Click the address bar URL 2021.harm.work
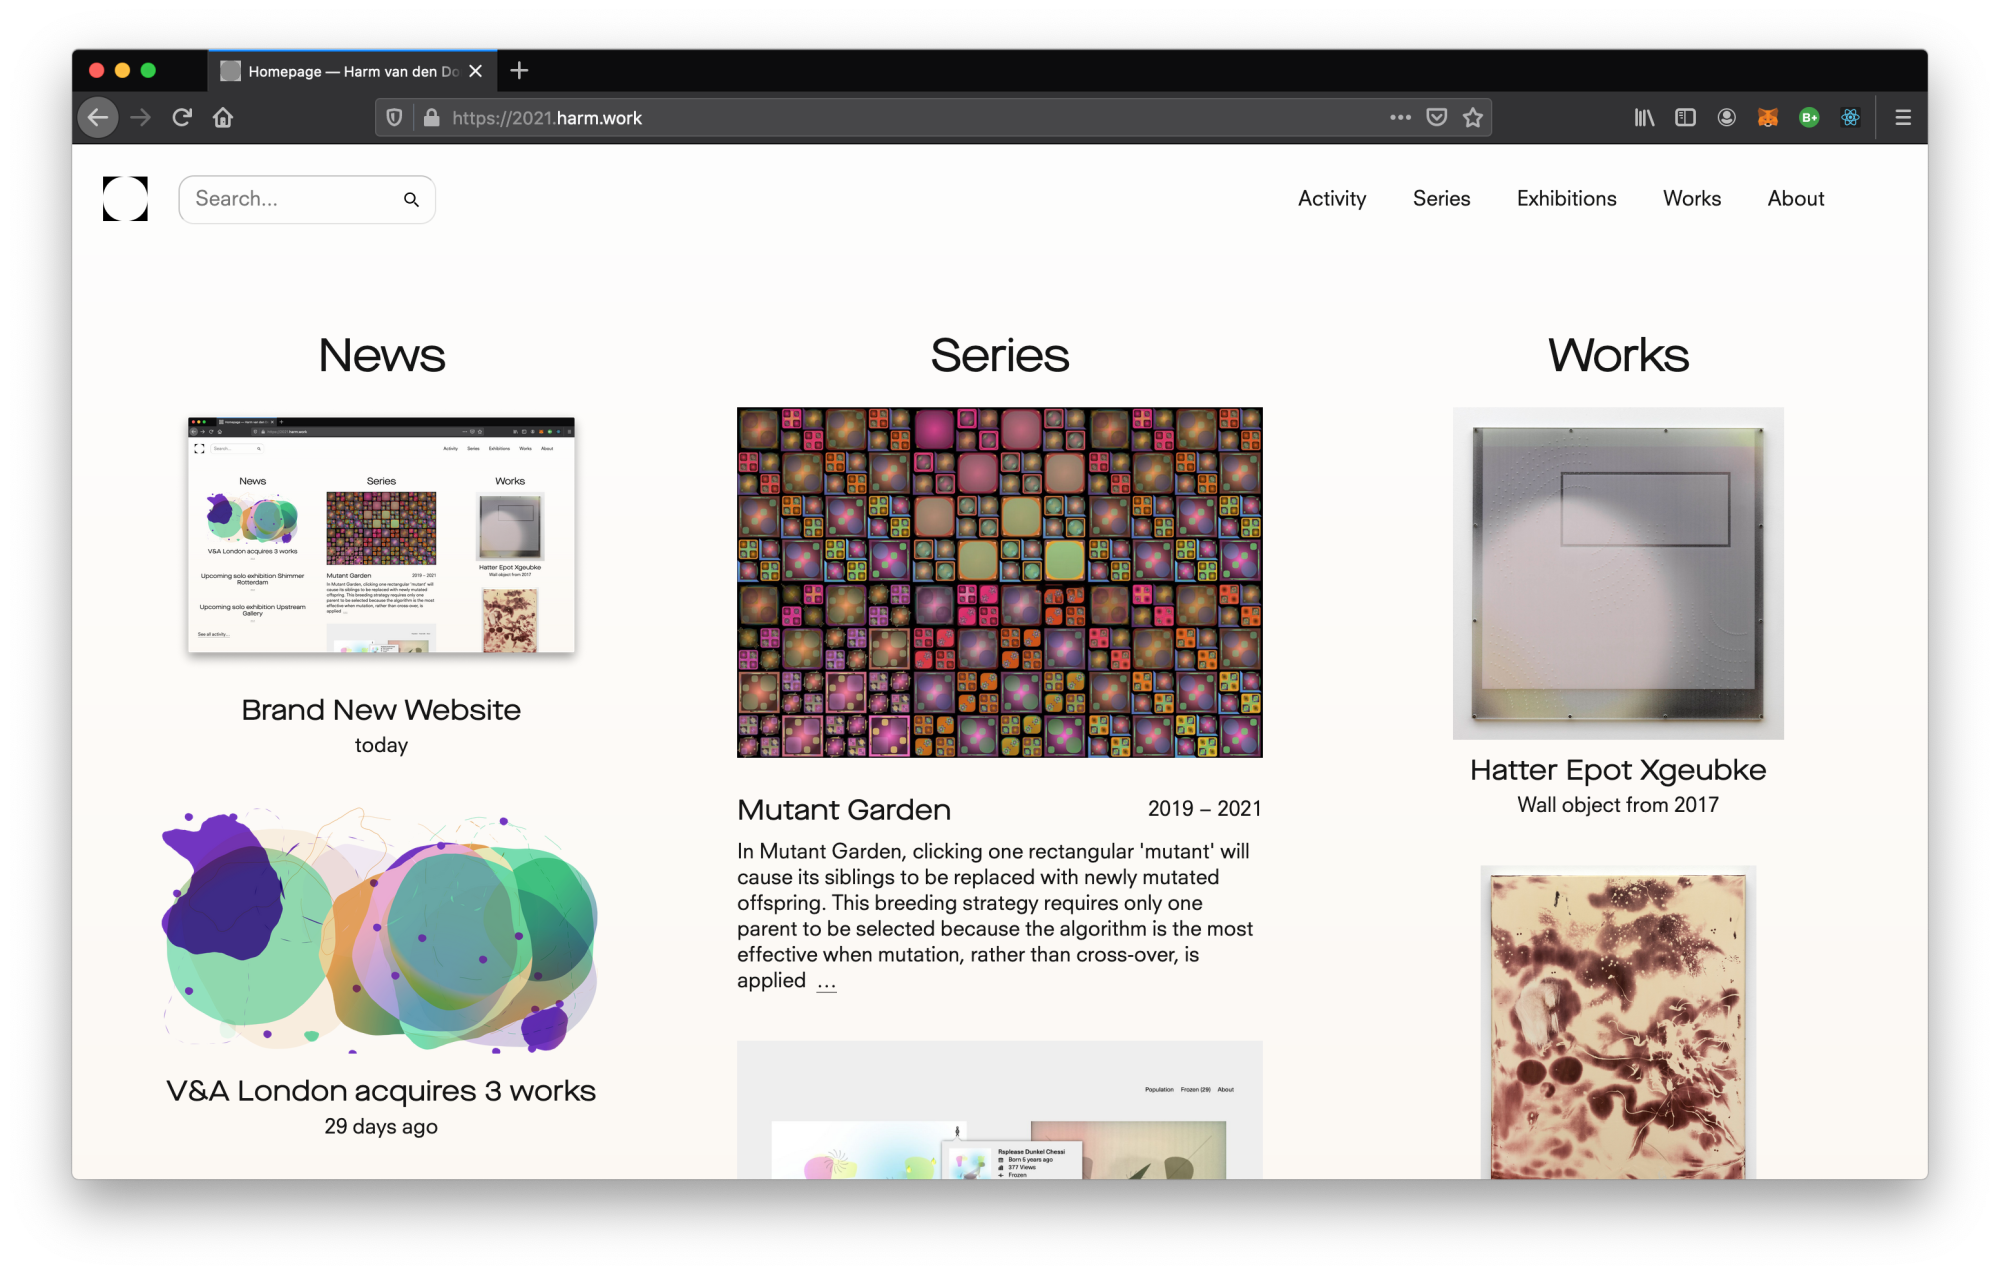This screenshot has width=2000, height=1274. [547, 118]
